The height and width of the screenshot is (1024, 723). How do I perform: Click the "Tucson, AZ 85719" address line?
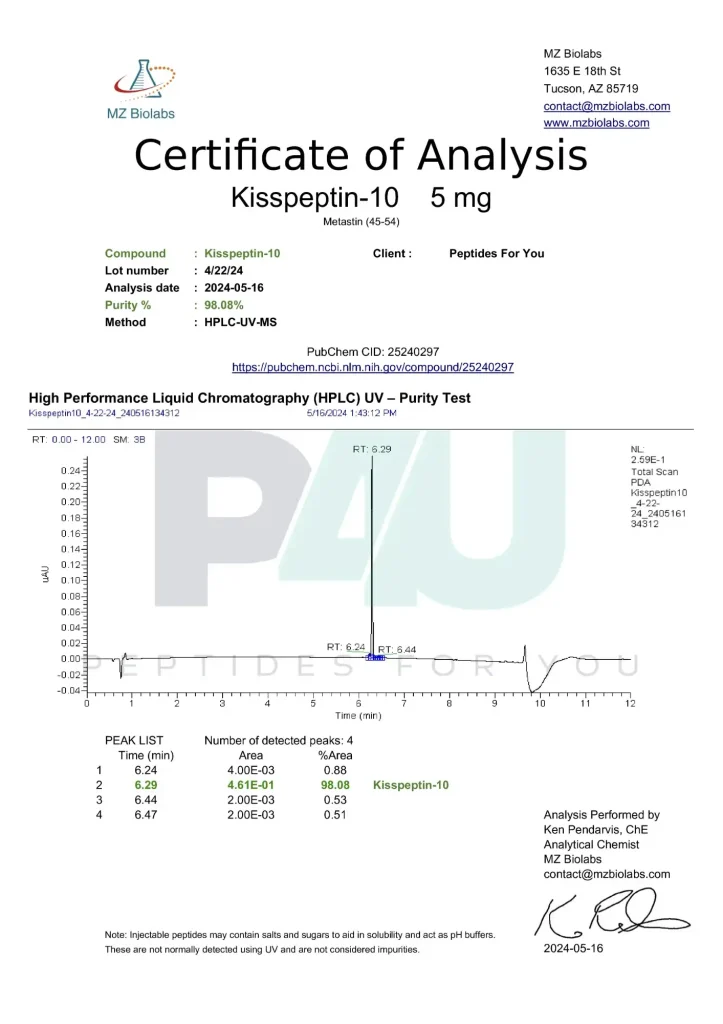pos(591,89)
